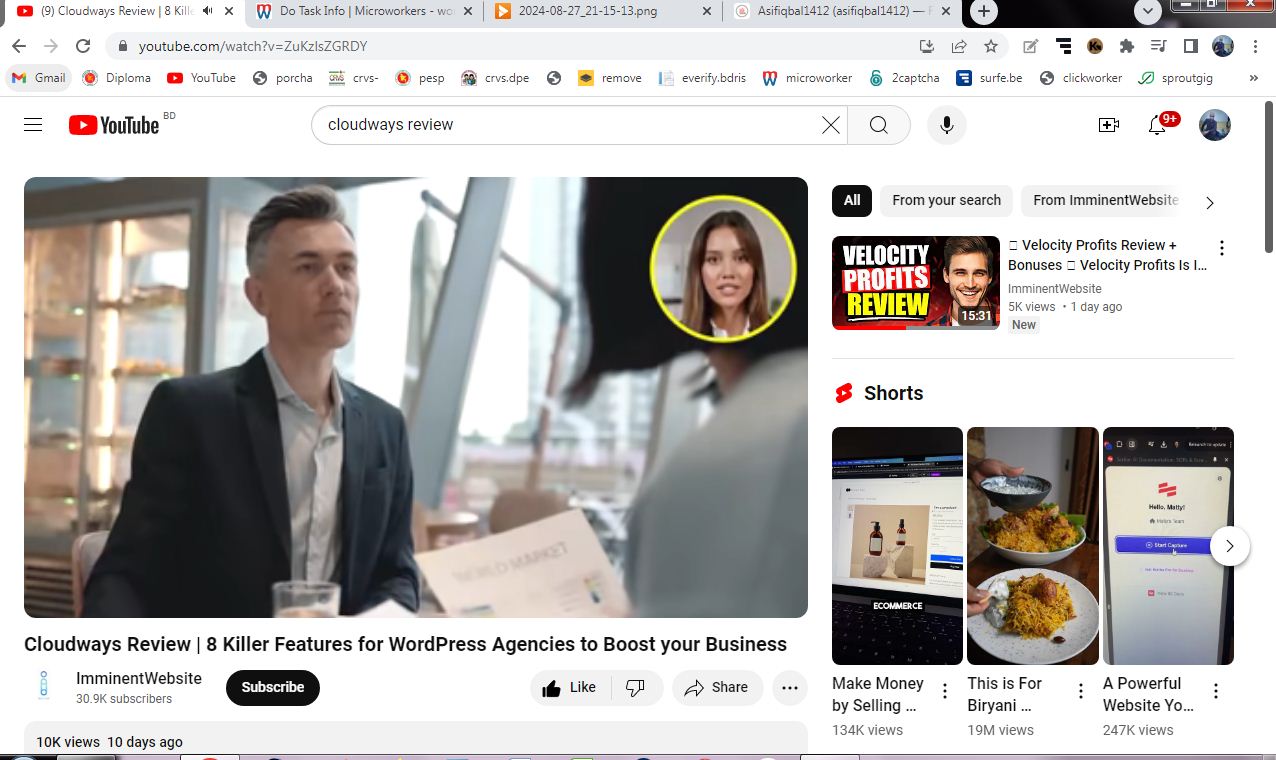Show next filter chips with the right arrow
The image size is (1276, 760).
click(1209, 203)
